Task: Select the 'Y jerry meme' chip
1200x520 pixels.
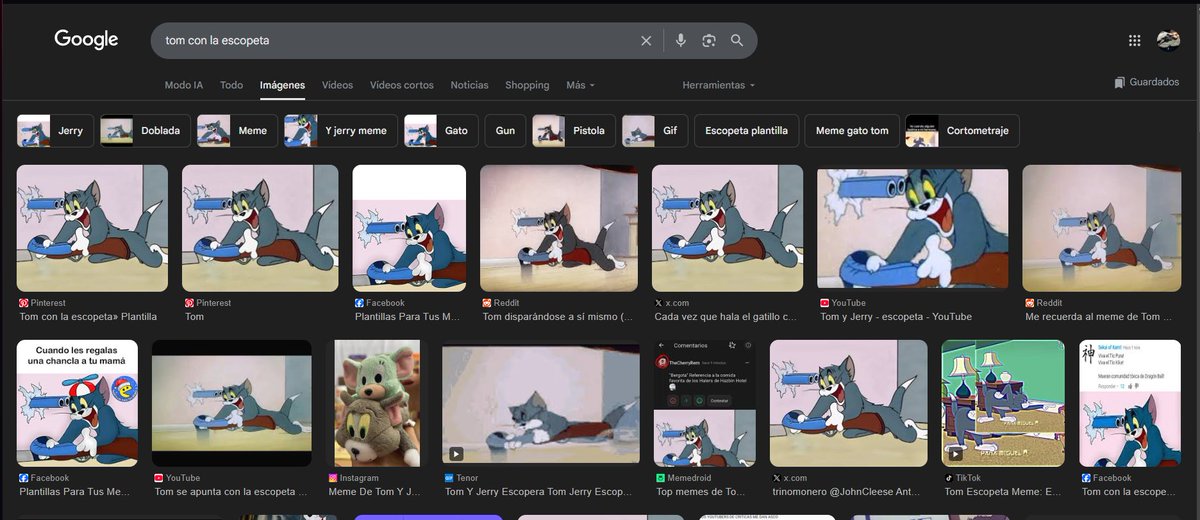Action: pos(341,131)
